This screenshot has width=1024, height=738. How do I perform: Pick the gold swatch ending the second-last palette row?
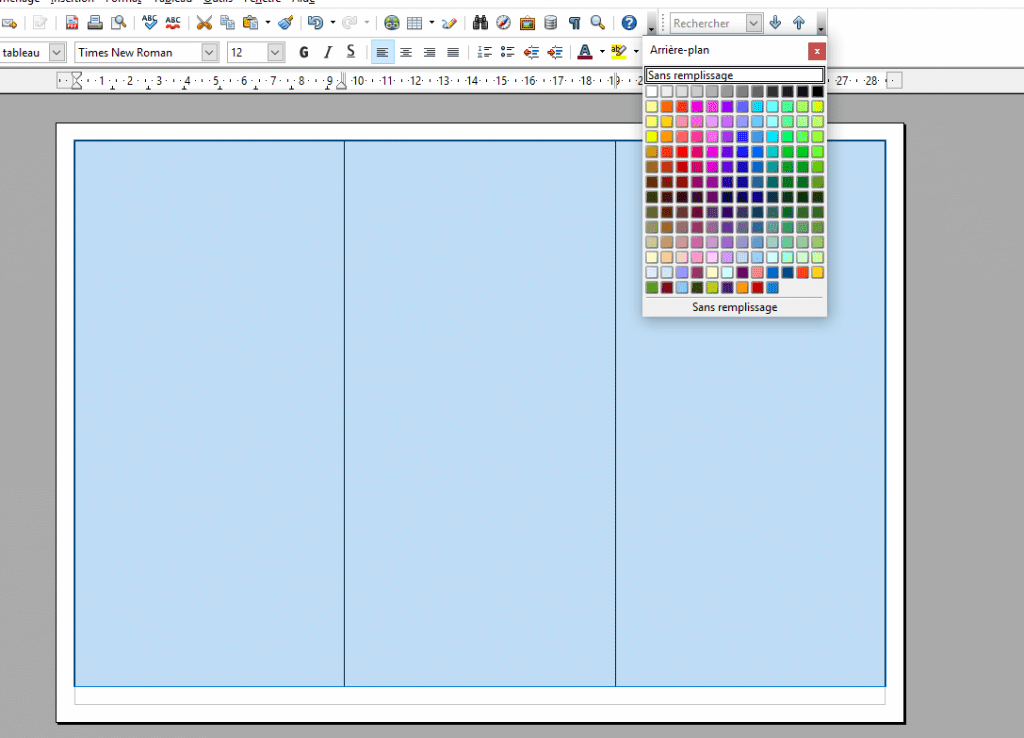point(818,272)
